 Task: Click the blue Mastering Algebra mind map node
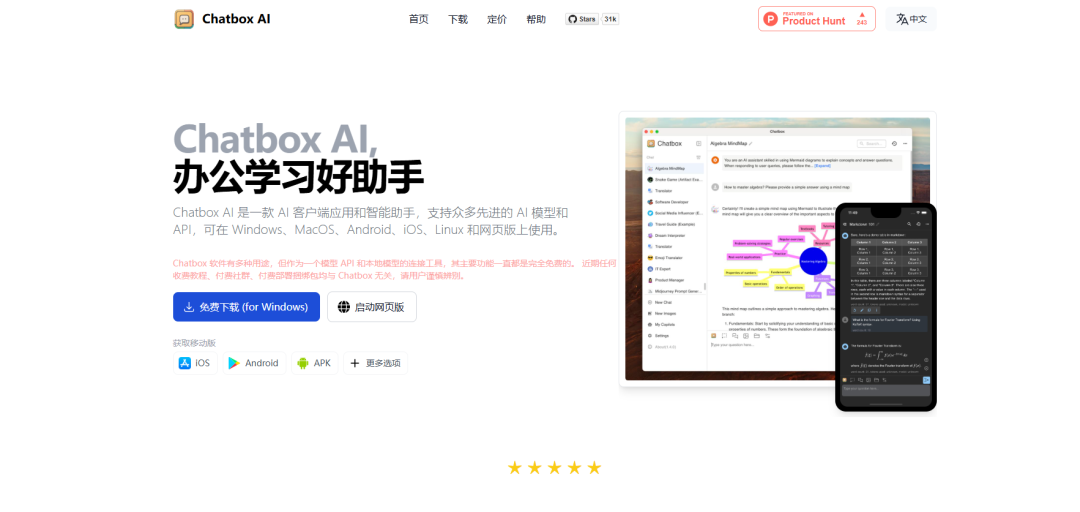tap(813, 261)
